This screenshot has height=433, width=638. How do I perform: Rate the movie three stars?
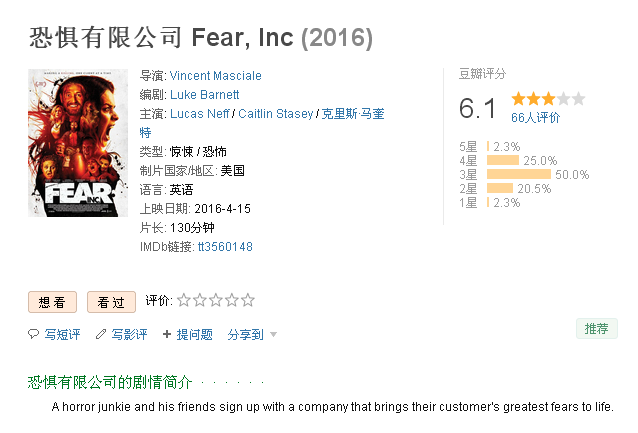click(216, 300)
